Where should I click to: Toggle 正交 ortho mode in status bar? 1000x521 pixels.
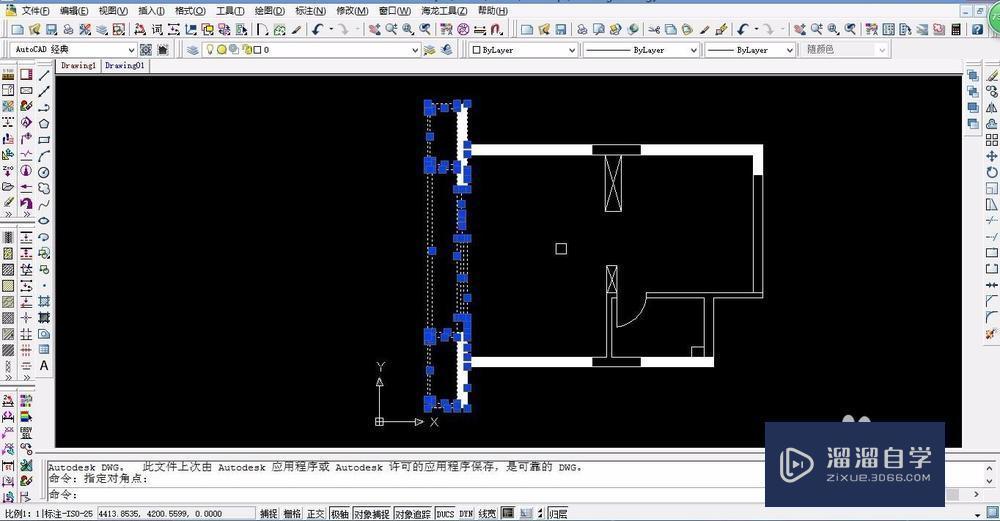316,514
